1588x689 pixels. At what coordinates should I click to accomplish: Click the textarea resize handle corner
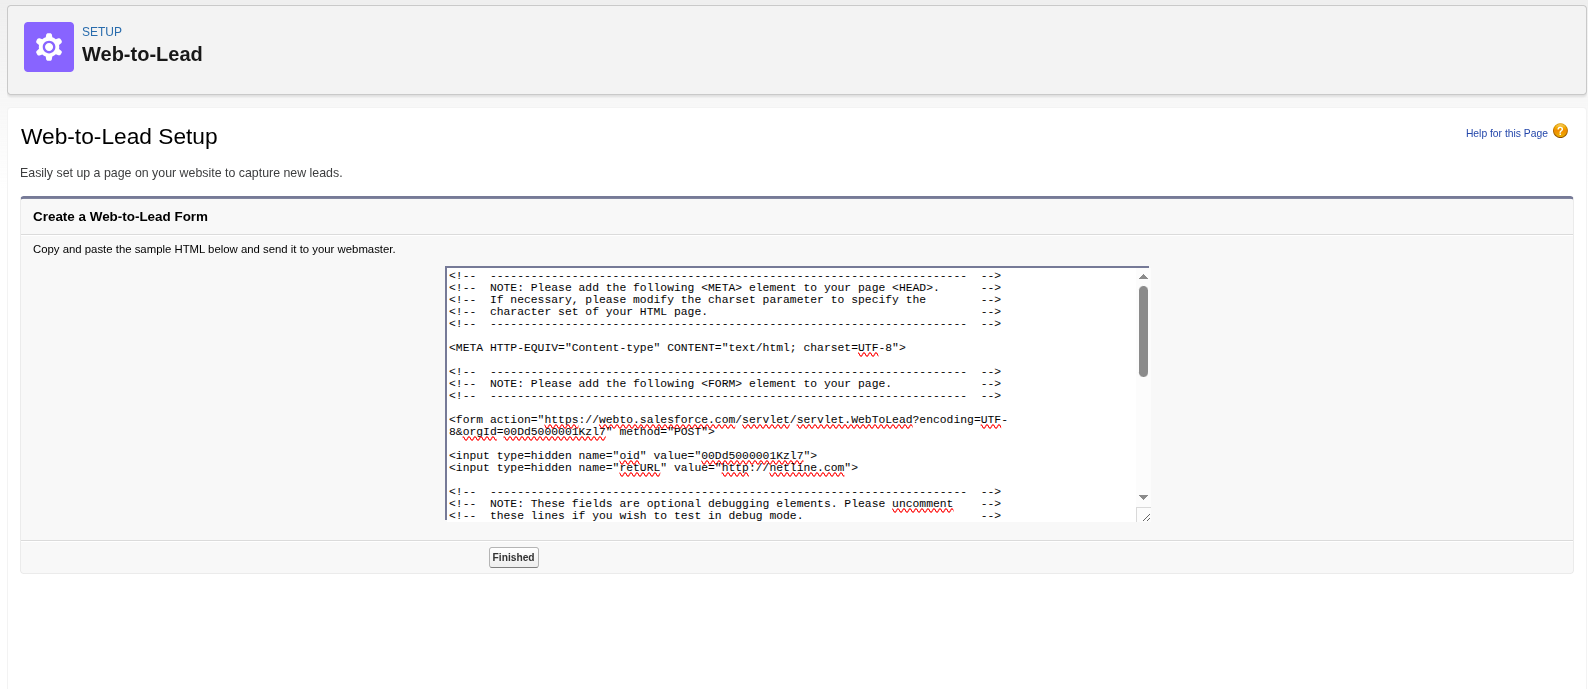coord(1144,516)
